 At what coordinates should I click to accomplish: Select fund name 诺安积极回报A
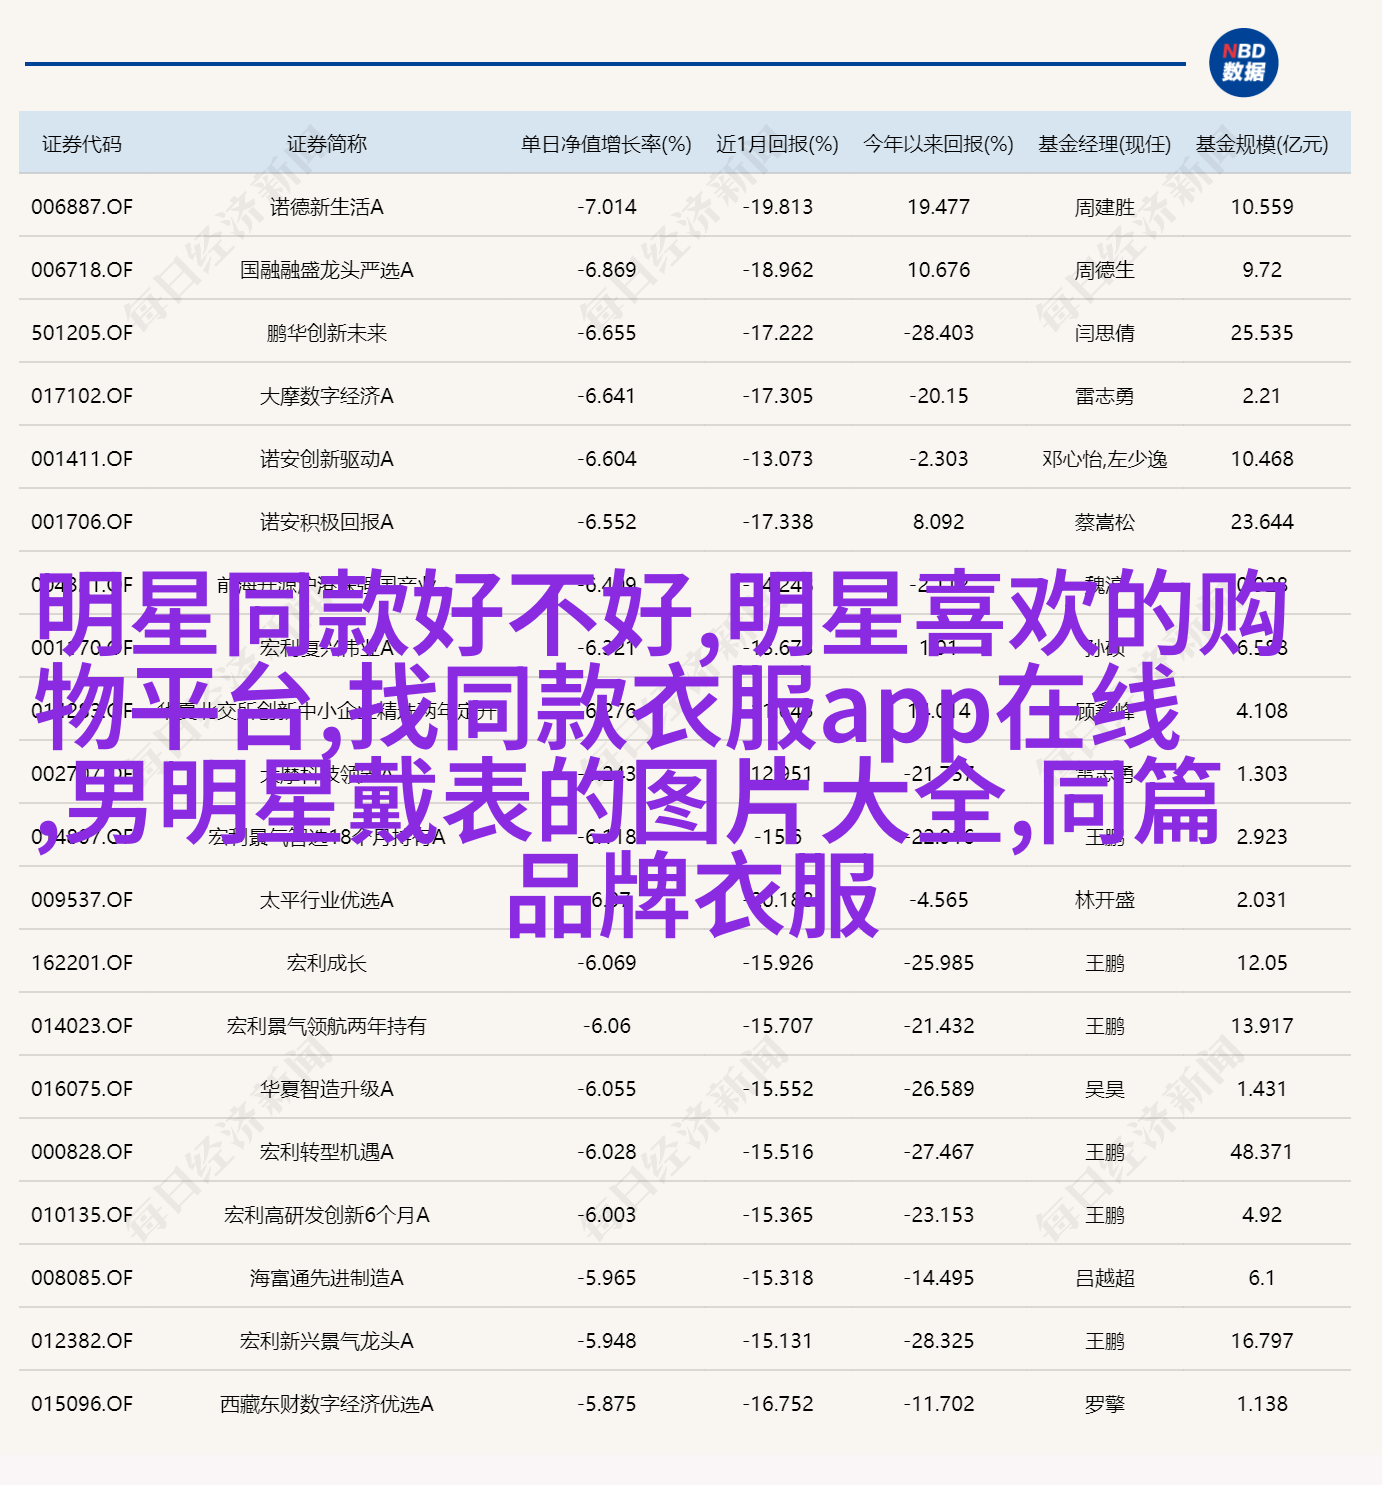point(327,522)
